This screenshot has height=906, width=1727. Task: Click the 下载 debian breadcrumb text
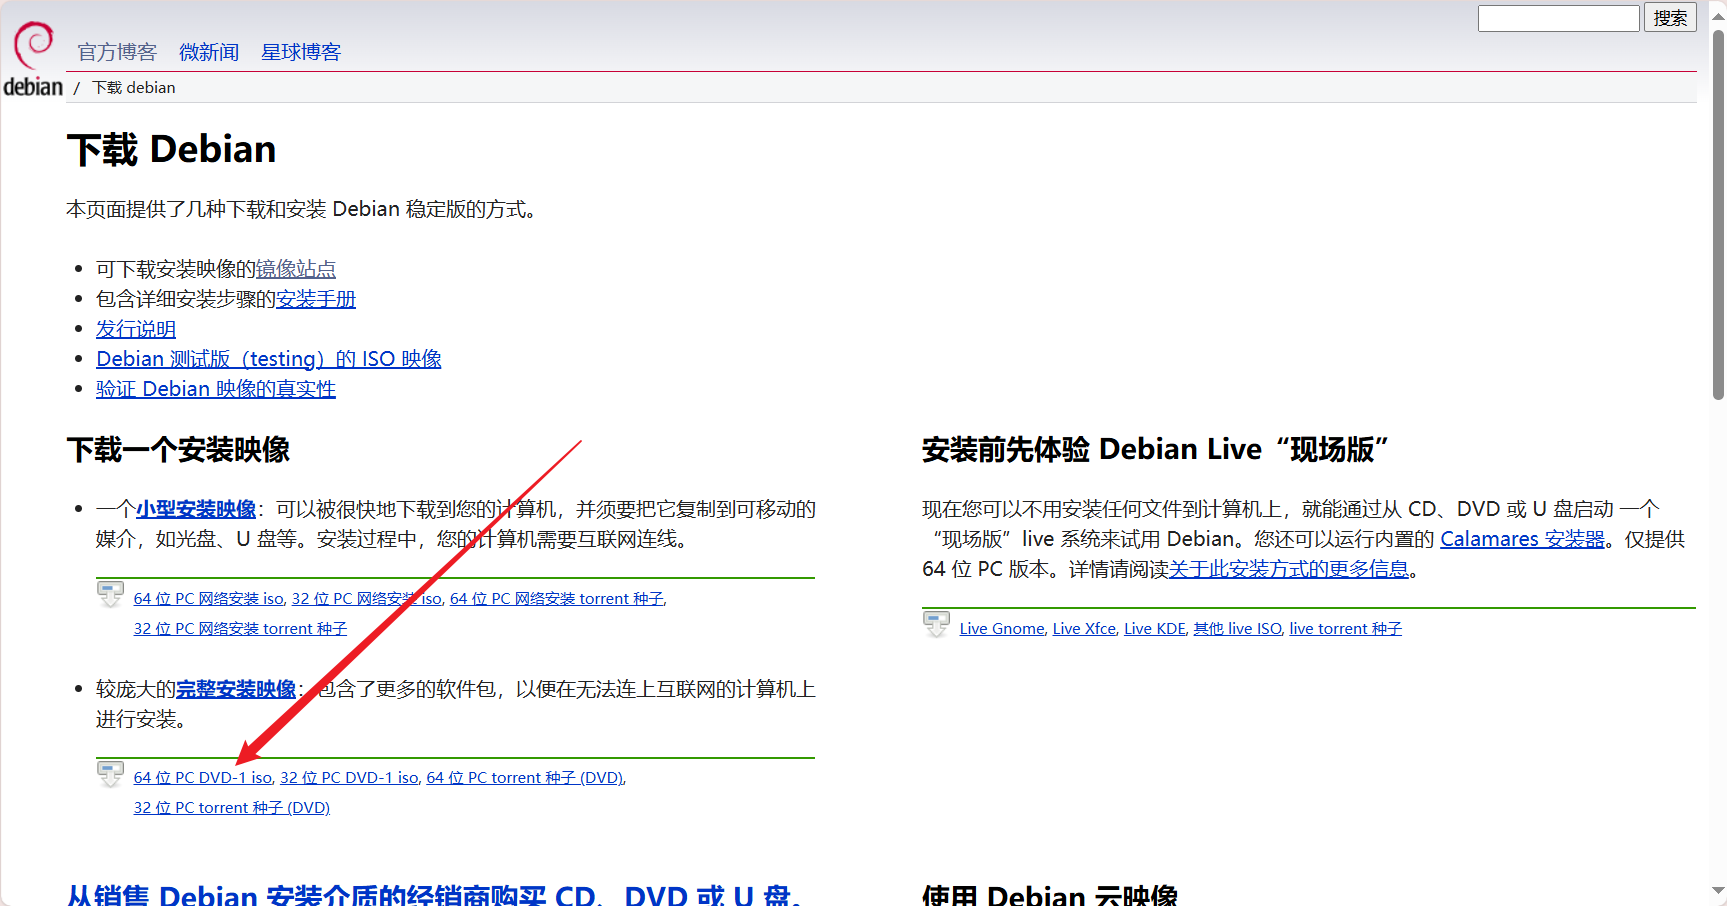pos(134,88)
